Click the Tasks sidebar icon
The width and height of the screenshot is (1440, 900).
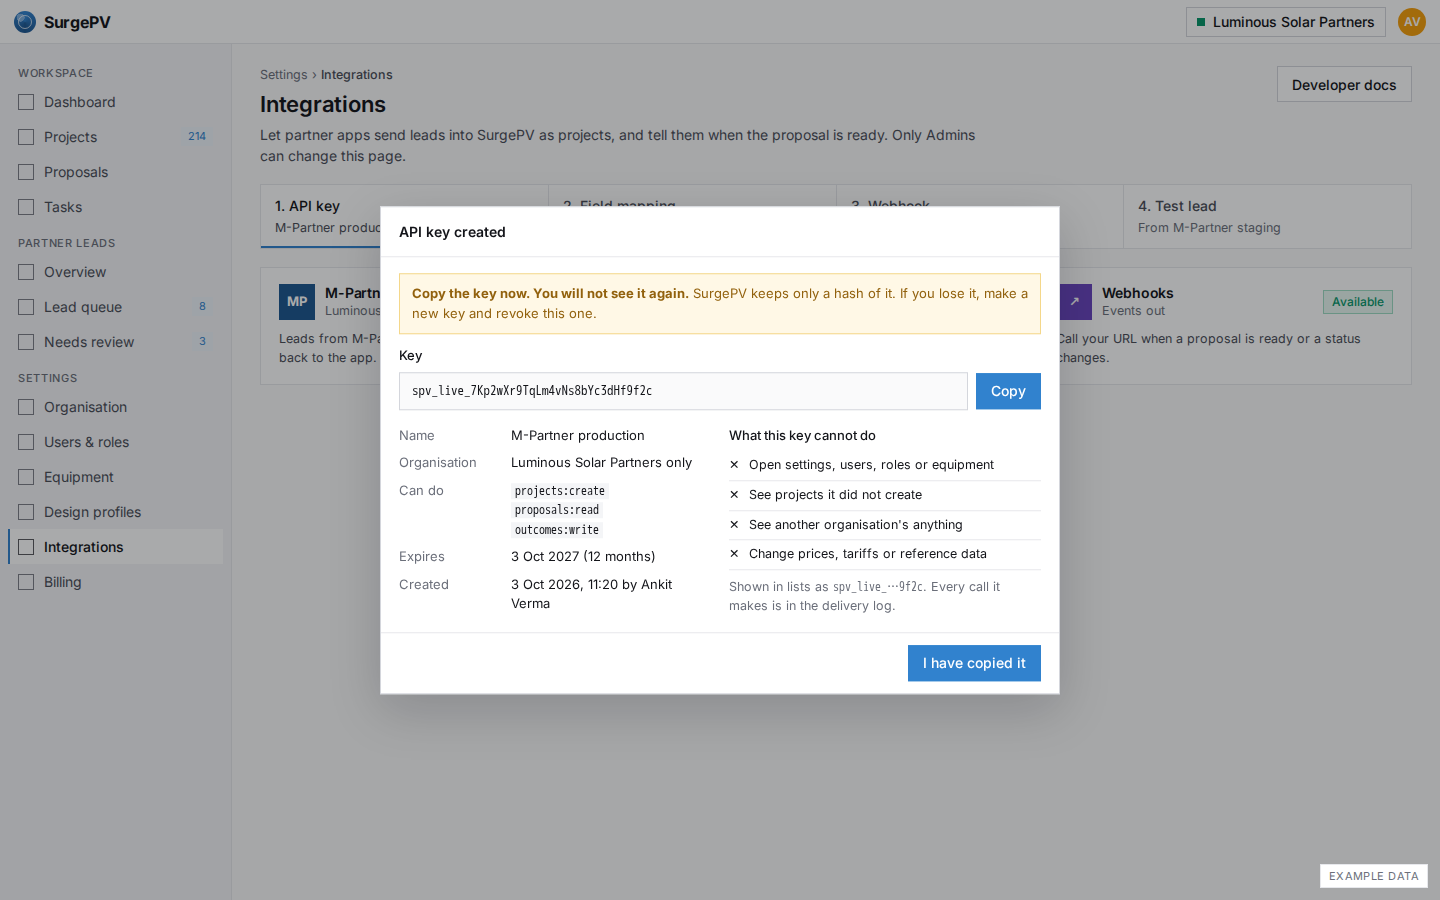26,207
